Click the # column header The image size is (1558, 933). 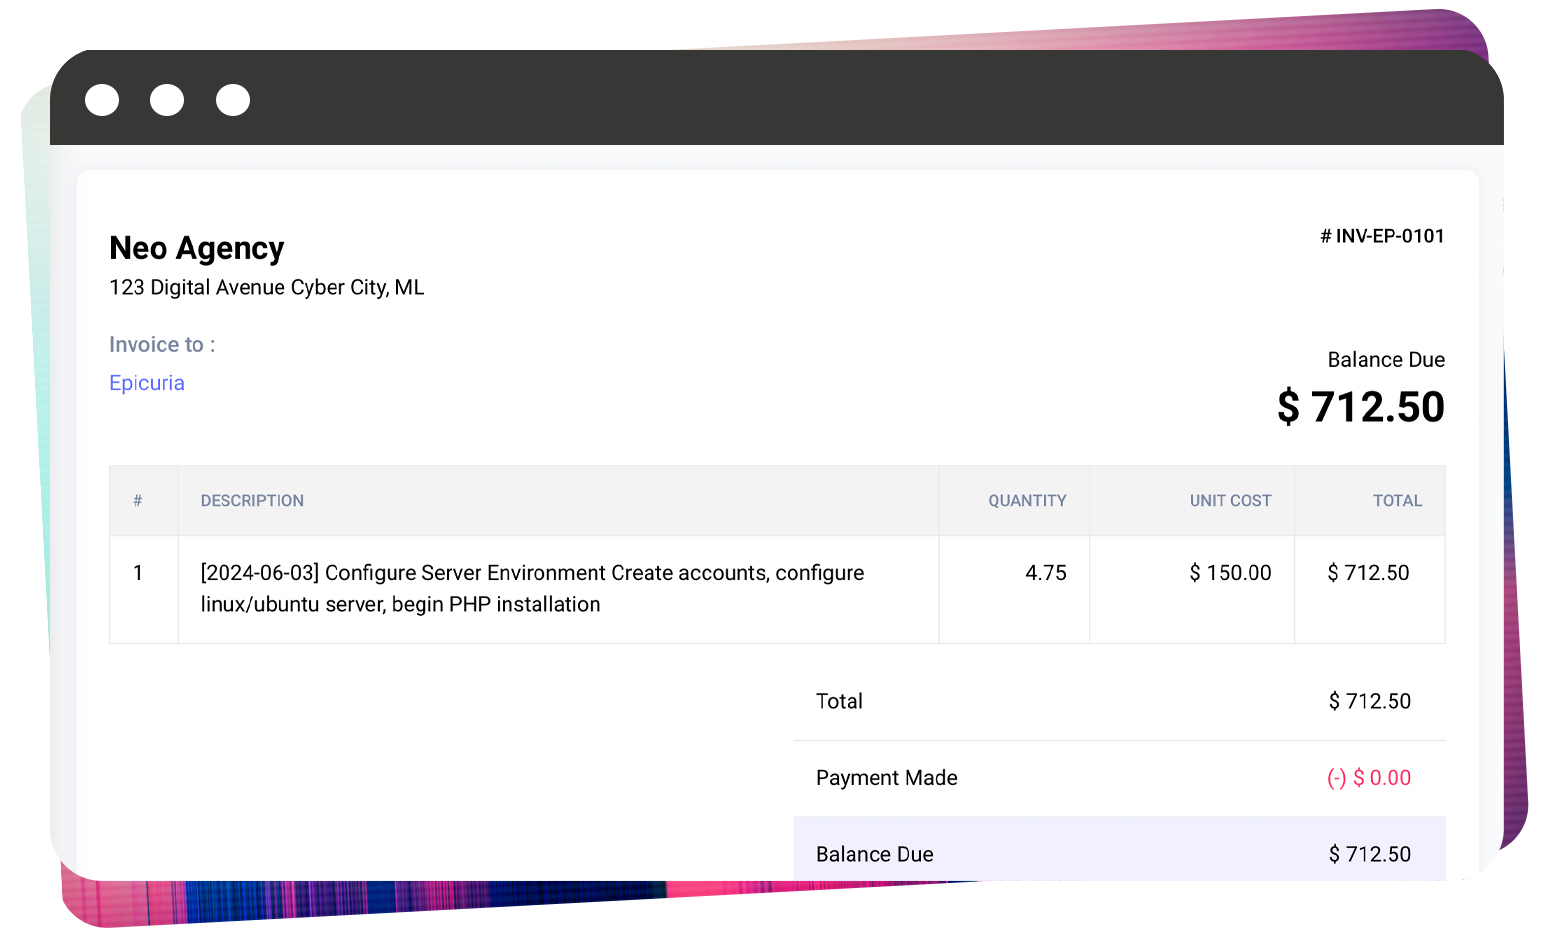(x=138, y=501)
